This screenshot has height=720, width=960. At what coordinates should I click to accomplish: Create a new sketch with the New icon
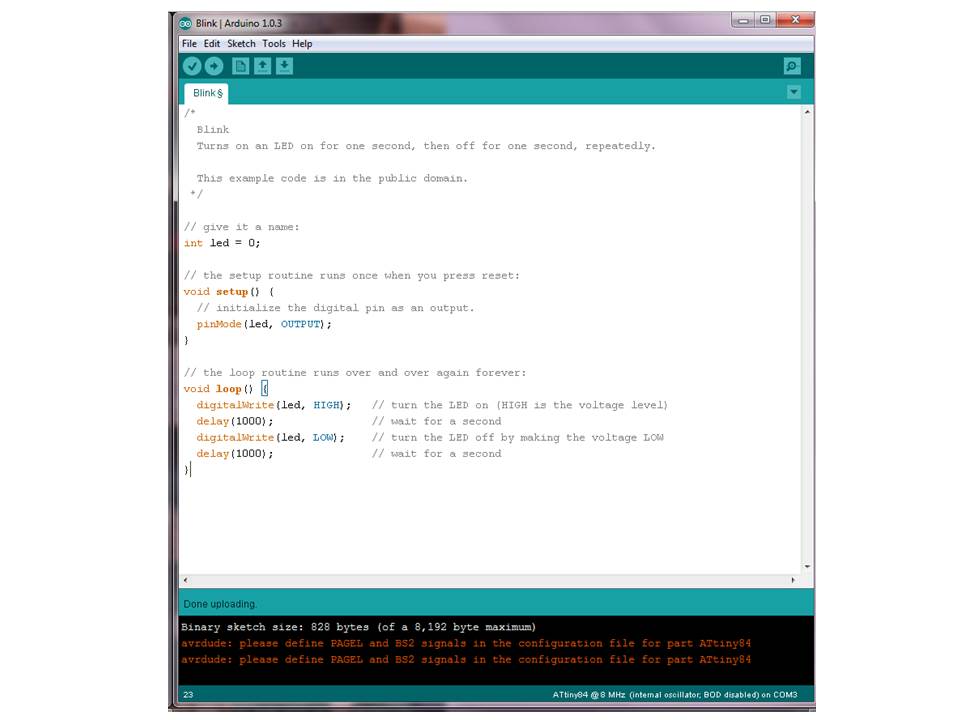coord(240,65)
